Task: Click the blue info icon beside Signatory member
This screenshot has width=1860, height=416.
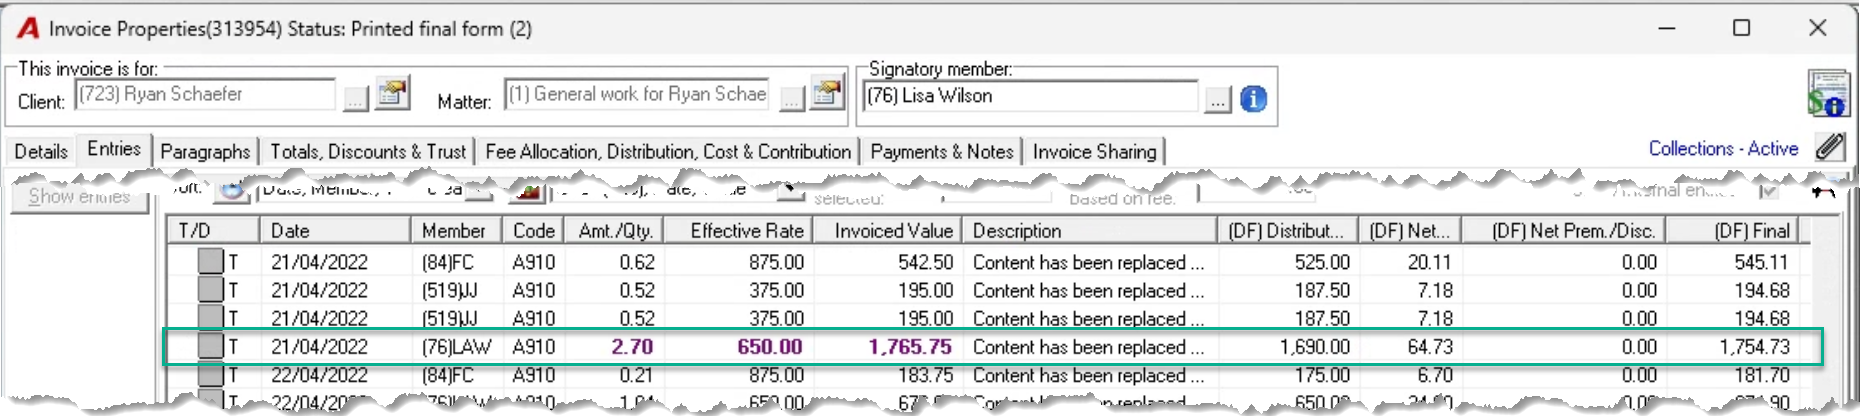Action: pyautogui.click(x=1253, y=99)
